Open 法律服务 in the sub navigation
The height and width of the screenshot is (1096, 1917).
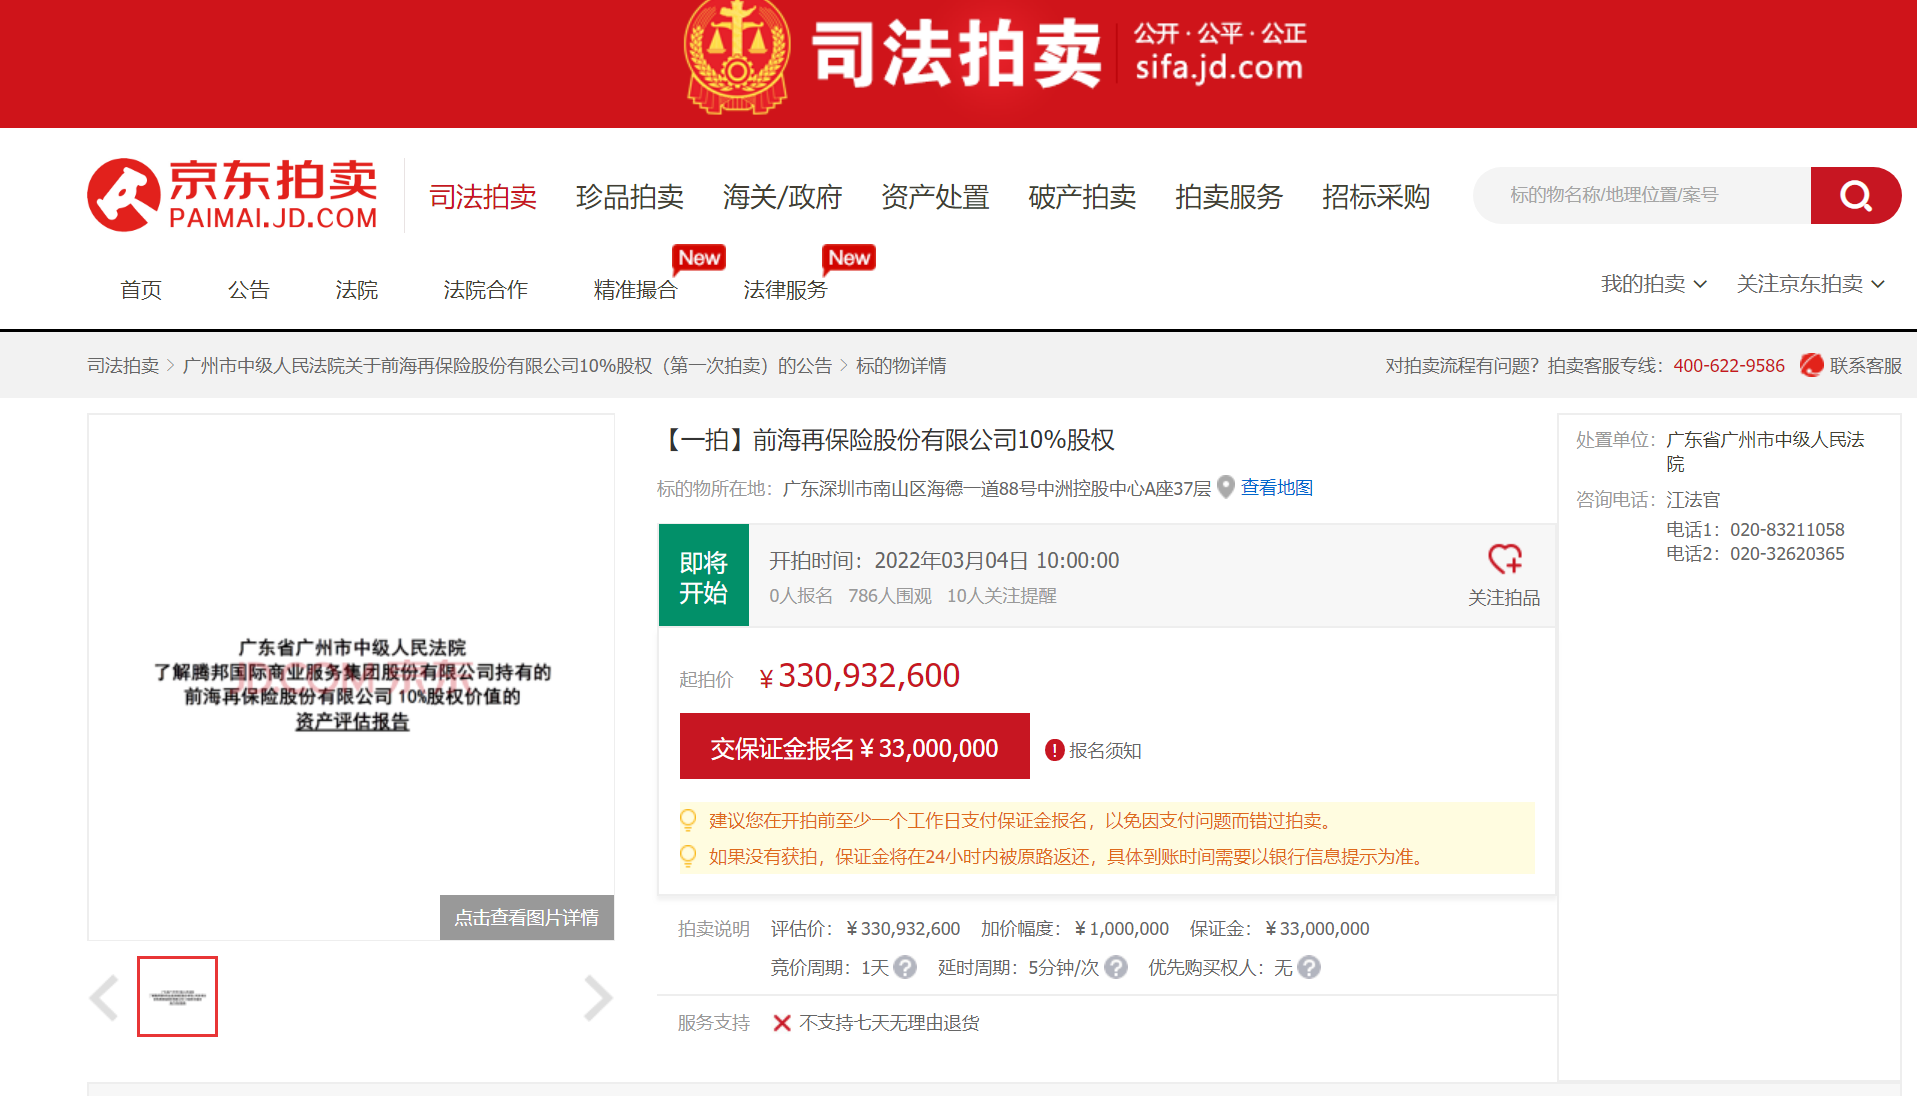[x=786, y=290]
